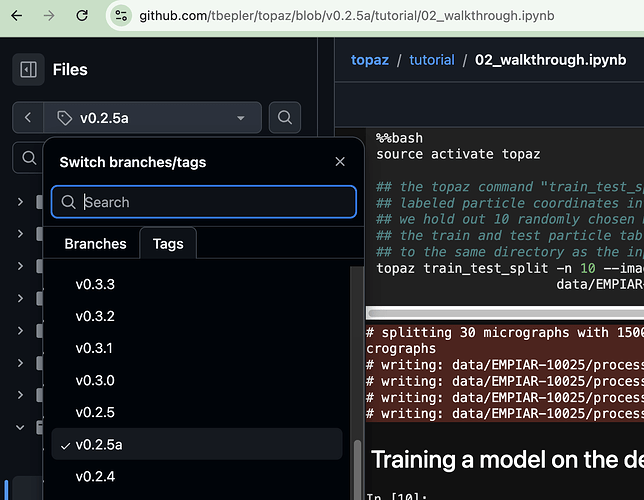Switch to the Branches tab
The height and width of the screenshot is (500, 644).
[95, 244]
